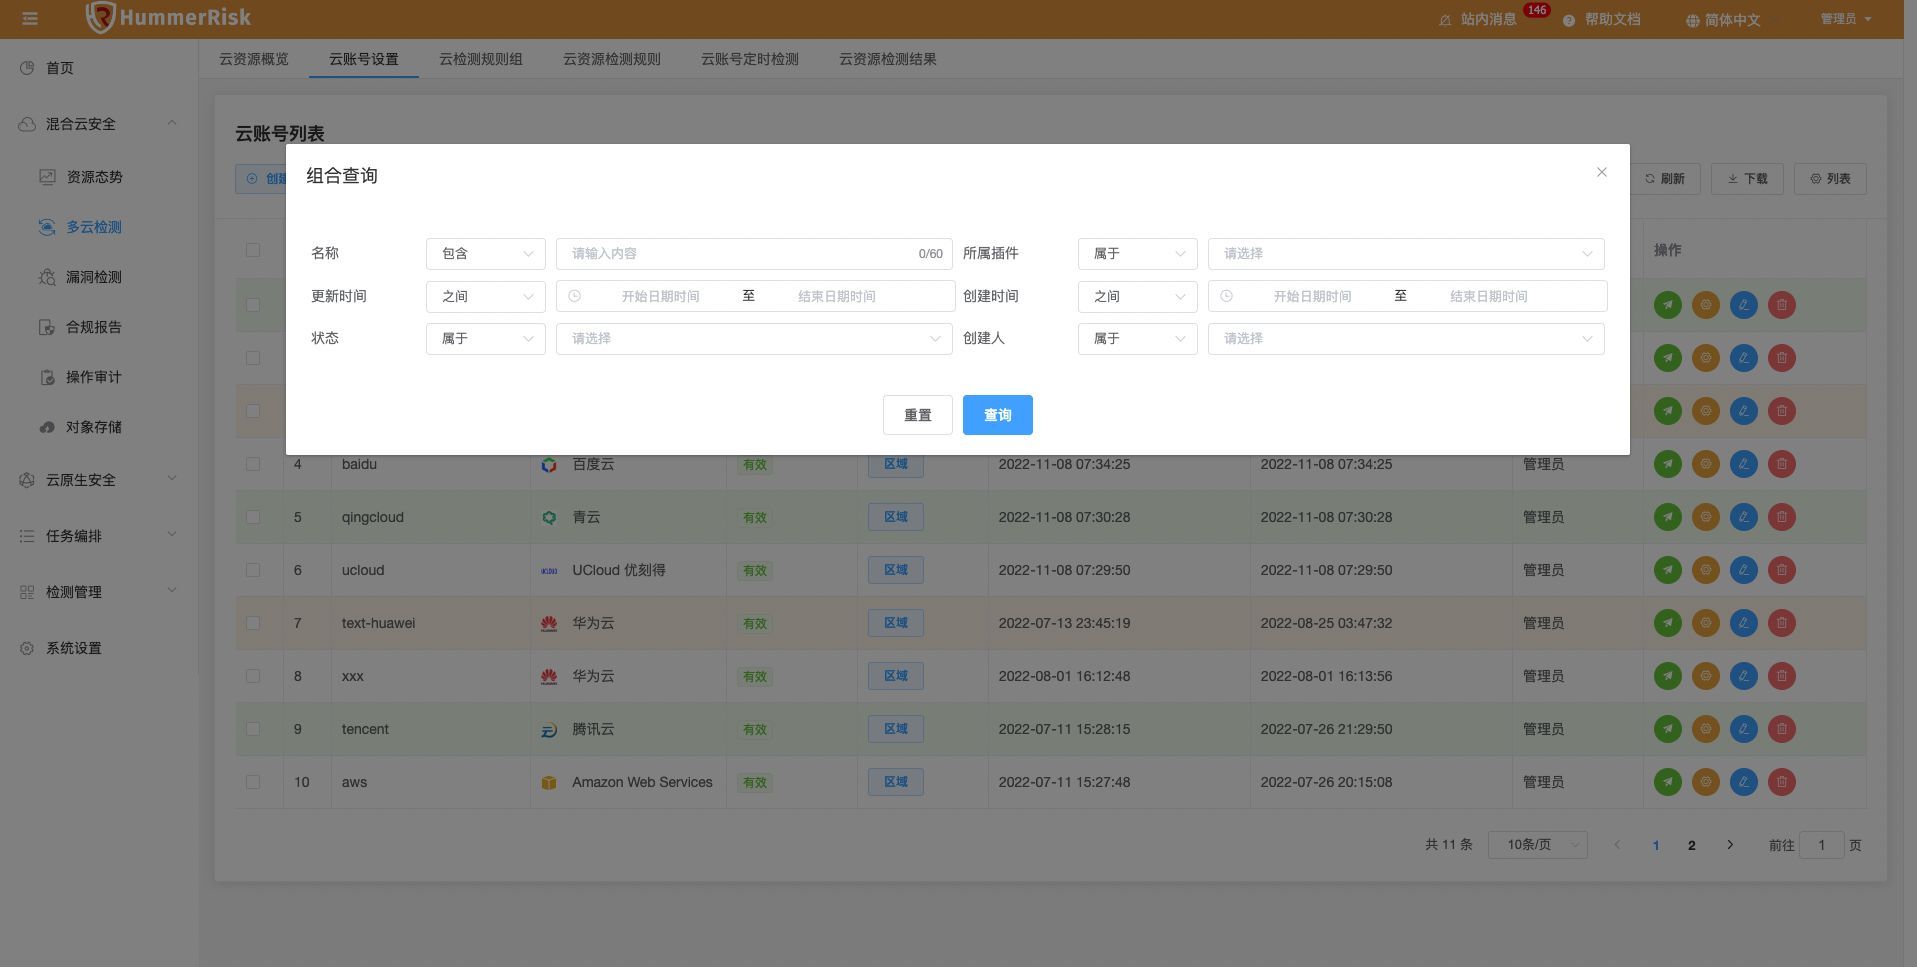The image size is (1917, 967).
Task: Open 创建人 value select box
Action: (x=1406, y=339)
